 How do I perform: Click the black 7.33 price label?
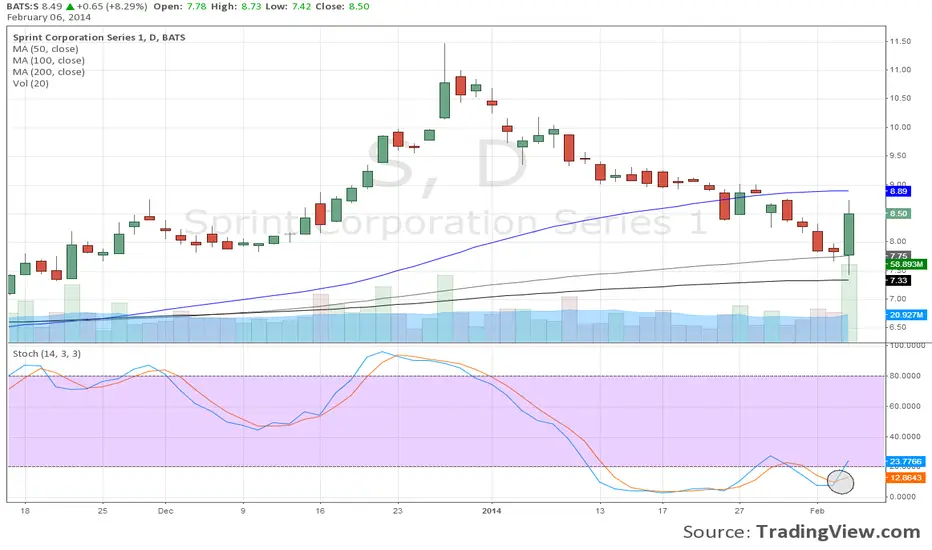[899, 280]
